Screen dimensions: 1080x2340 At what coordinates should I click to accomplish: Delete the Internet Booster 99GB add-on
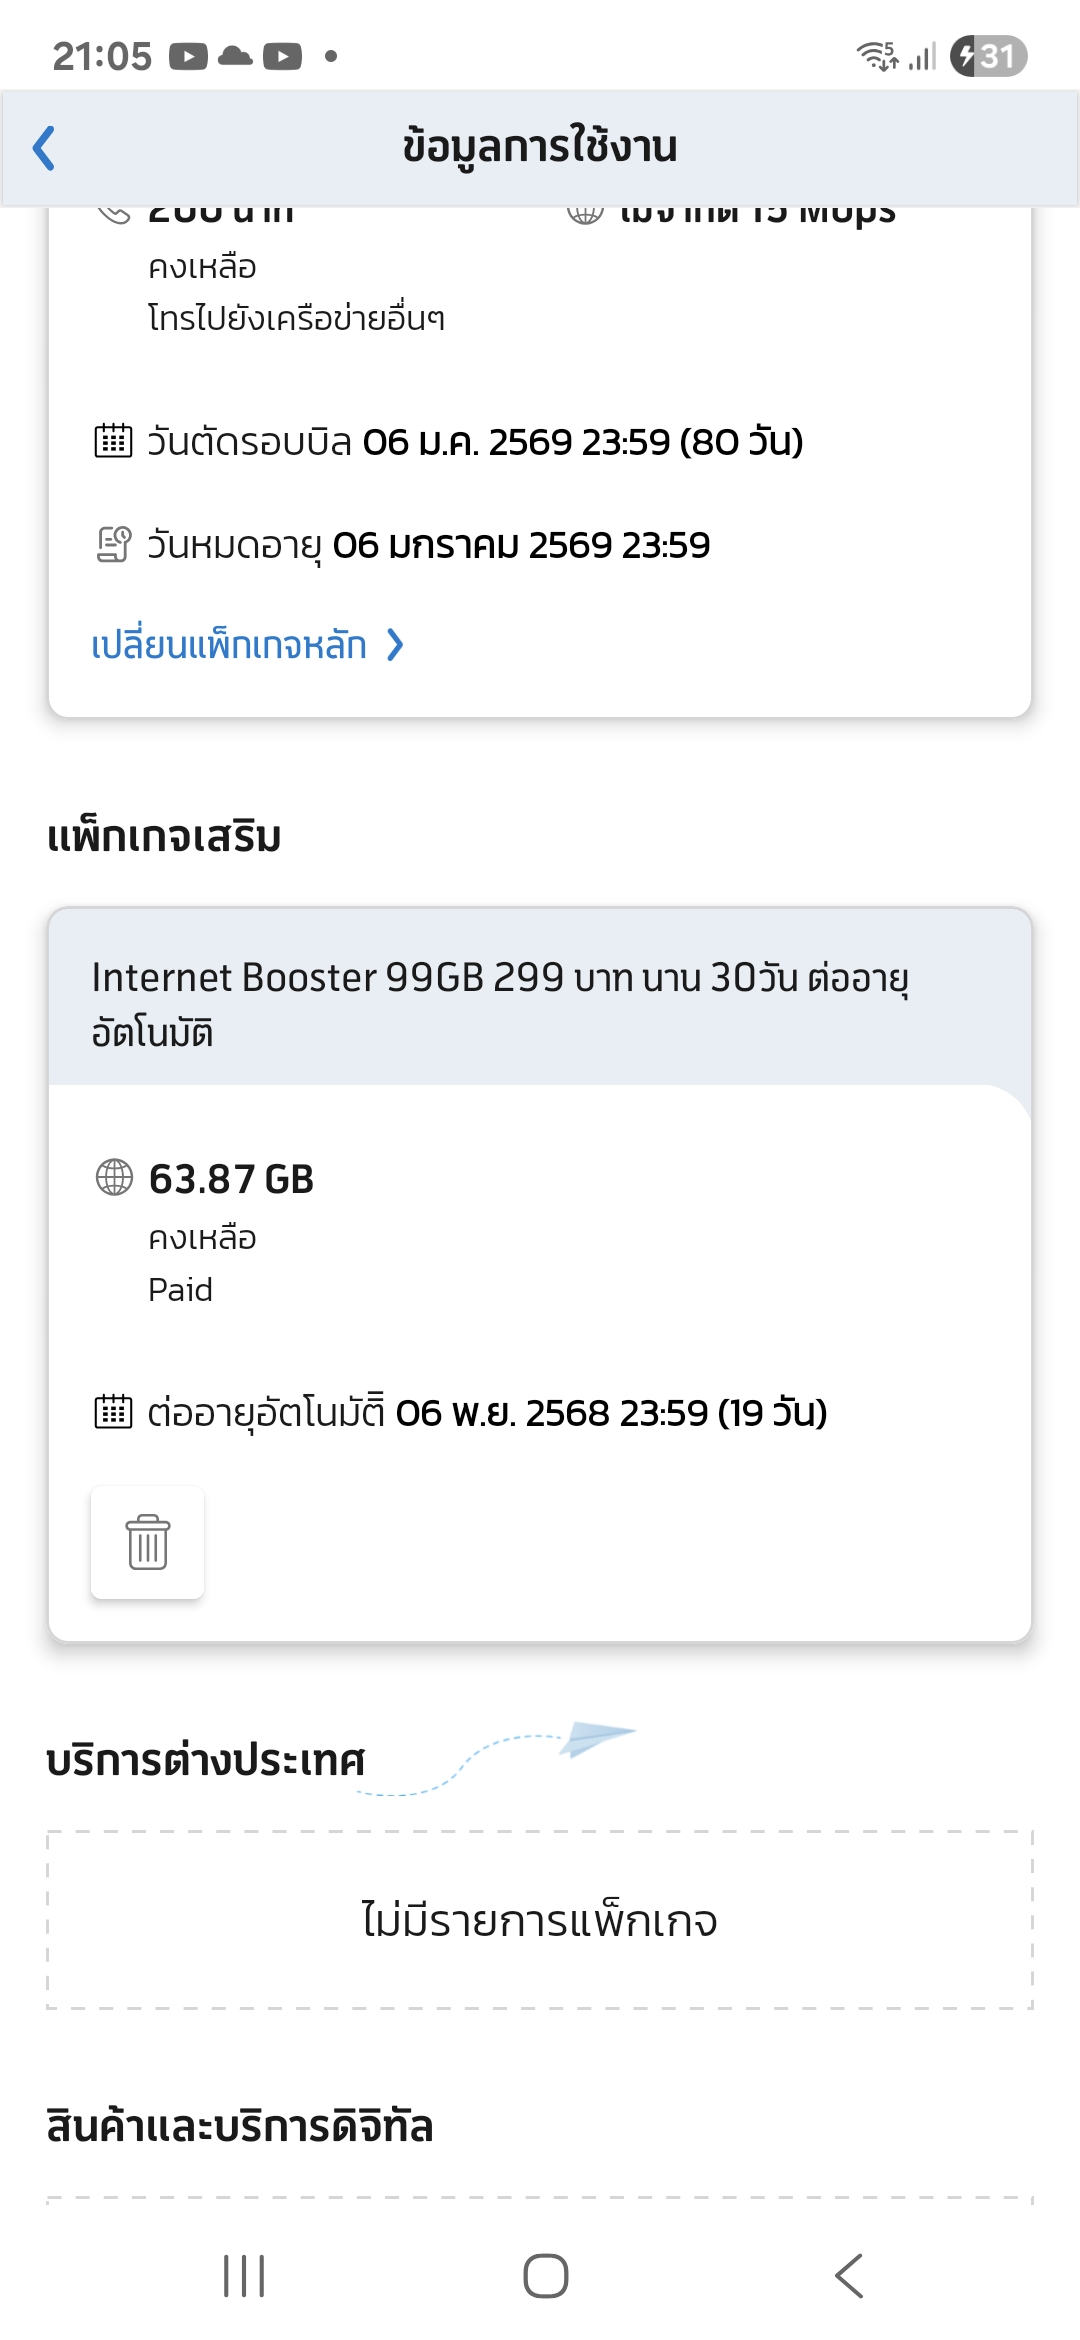148,1542
